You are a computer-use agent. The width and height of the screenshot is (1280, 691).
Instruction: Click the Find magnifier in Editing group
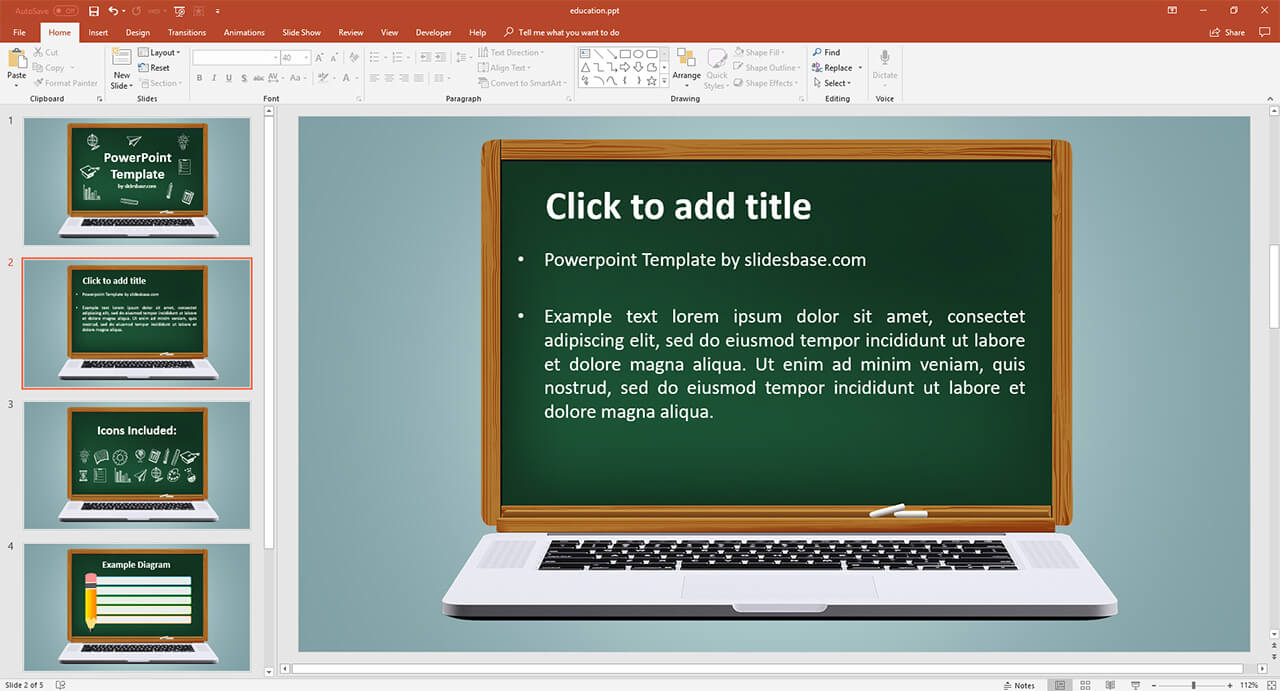(825, 53)
